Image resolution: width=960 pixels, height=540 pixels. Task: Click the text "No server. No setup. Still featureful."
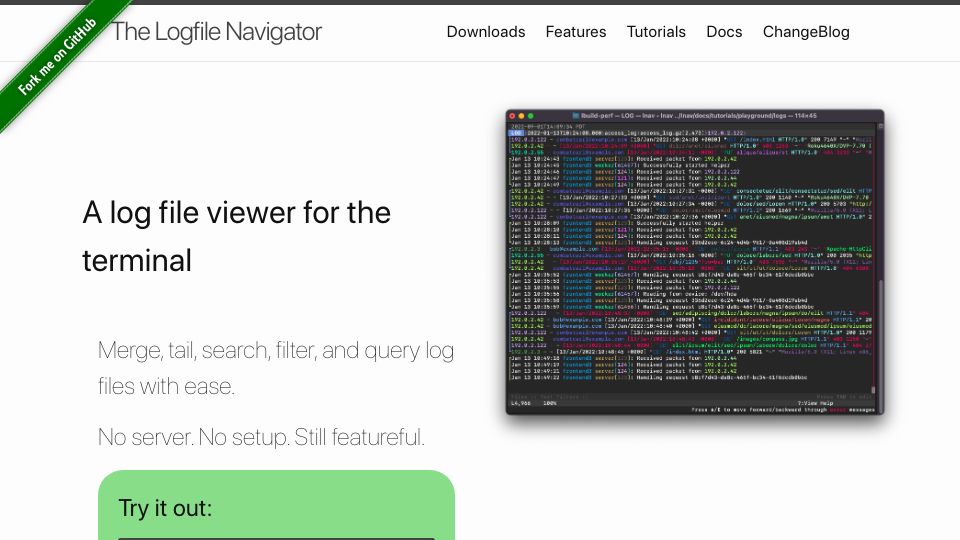coord(261,437)
